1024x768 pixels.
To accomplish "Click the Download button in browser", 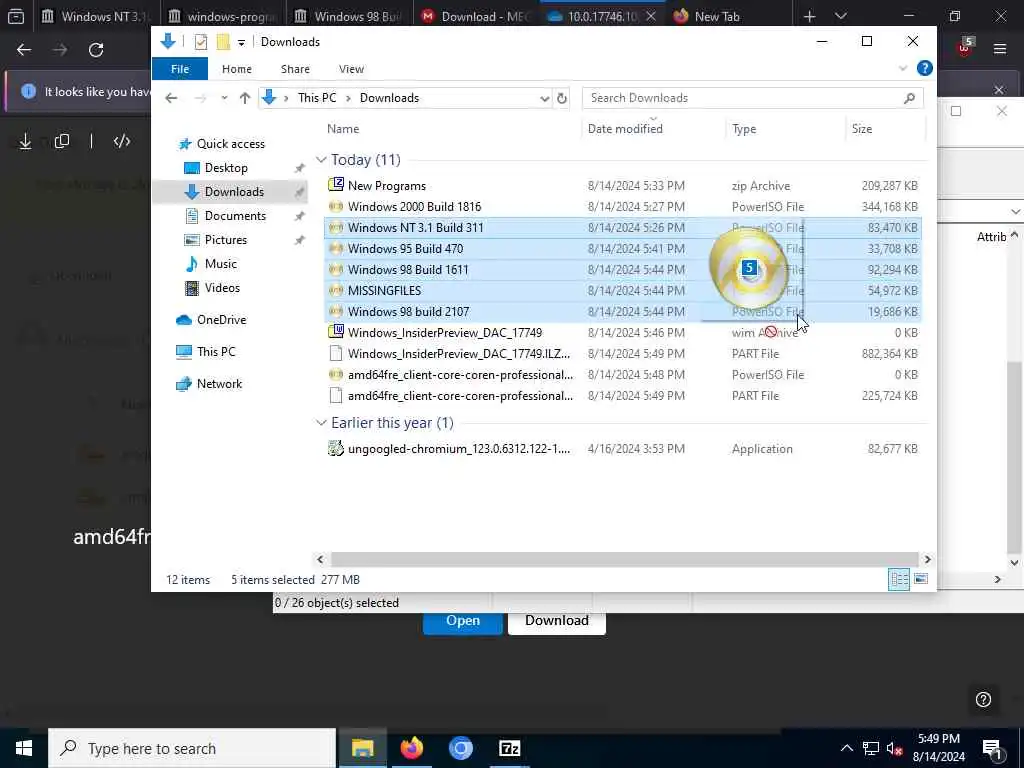I will tap(556, 621).
